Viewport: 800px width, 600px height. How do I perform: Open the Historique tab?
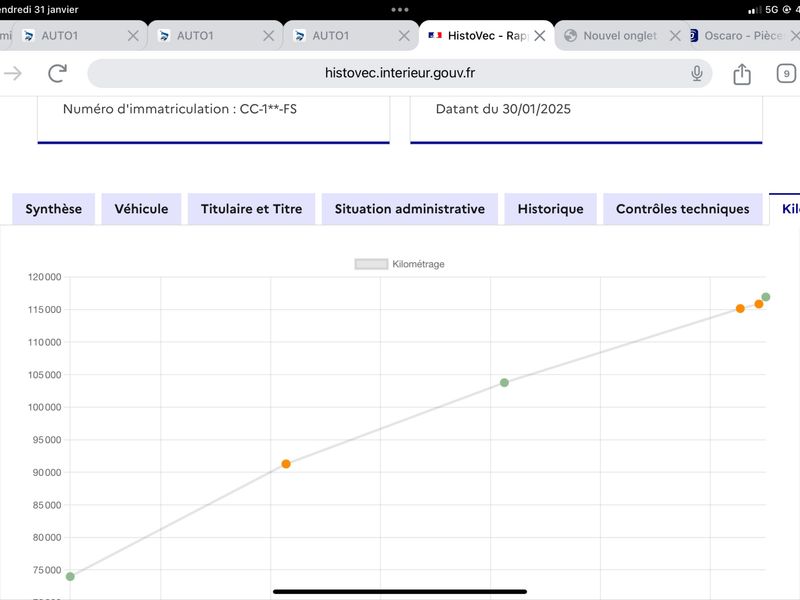tap(551, 209)
